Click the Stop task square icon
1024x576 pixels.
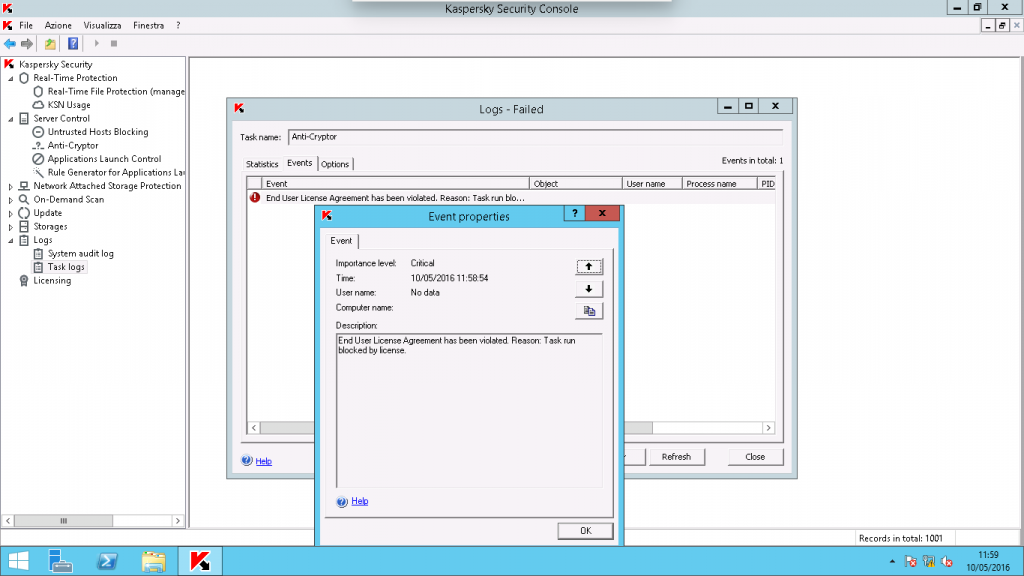click(114, 44)
